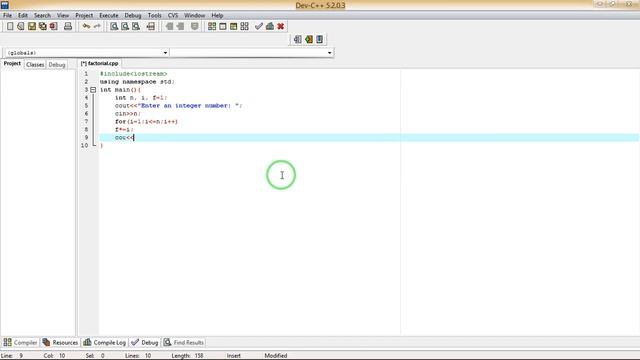640x360 pixels.
Task: Click the red X stop icon
Action: (x=281, y=27)
